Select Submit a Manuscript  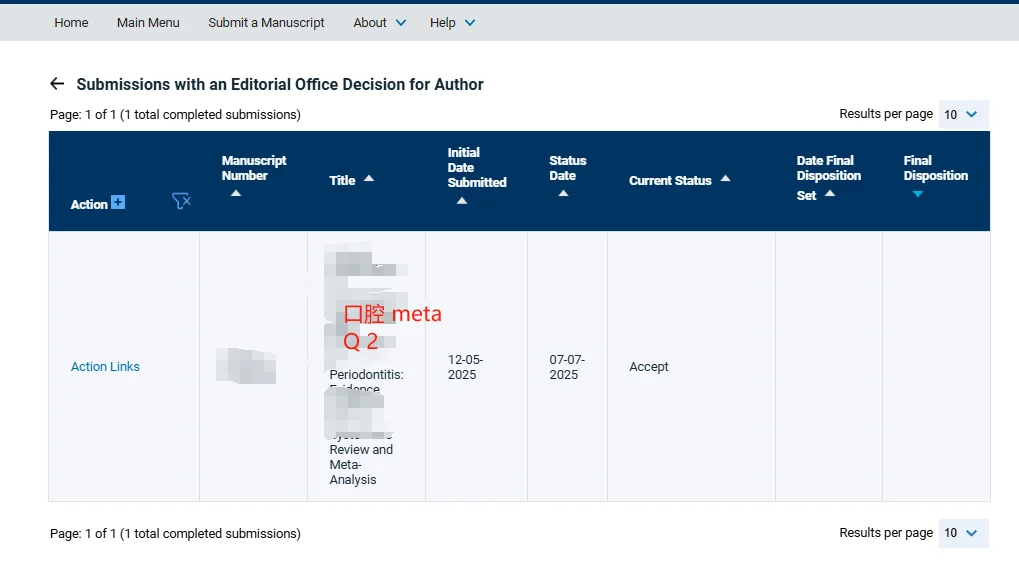click(x=266, y=23)
